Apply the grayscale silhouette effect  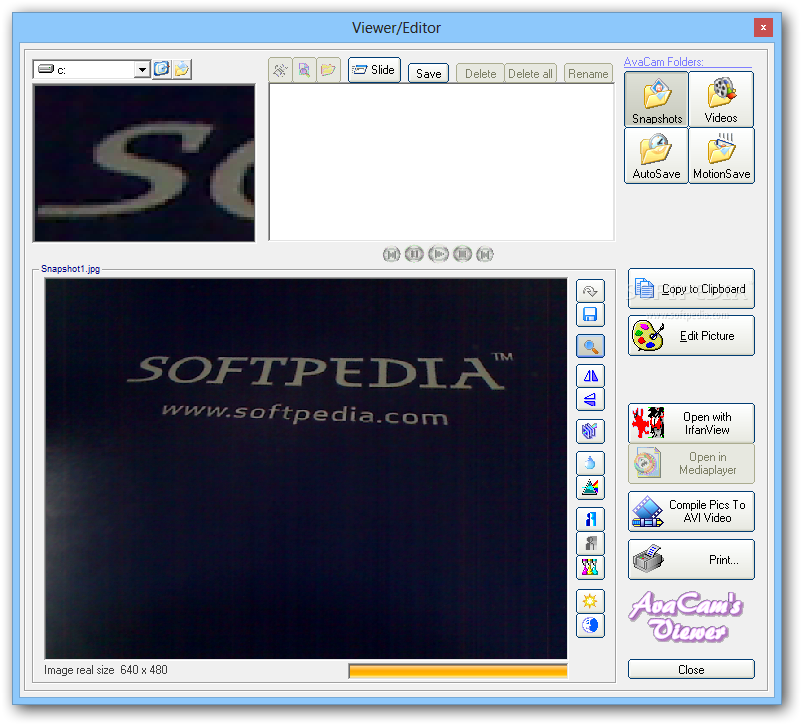(x=590, y=543)
